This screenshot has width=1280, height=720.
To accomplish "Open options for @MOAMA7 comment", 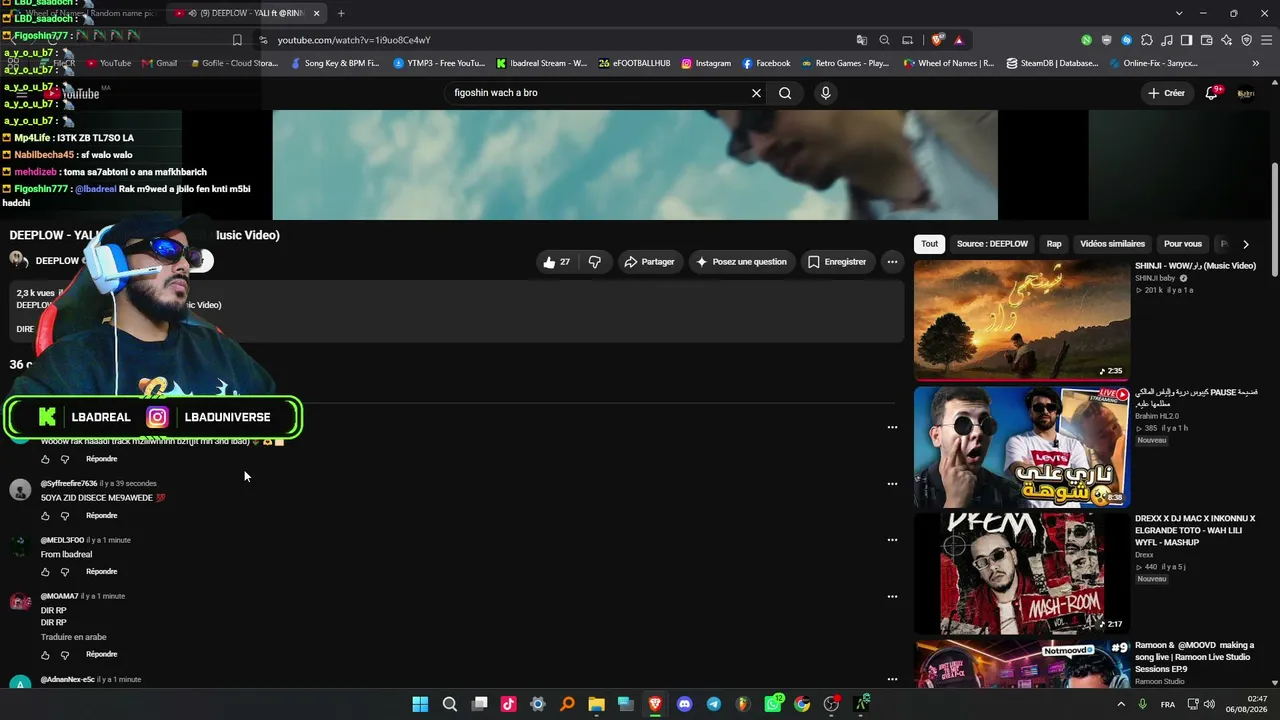I will (x=892, y=597).
